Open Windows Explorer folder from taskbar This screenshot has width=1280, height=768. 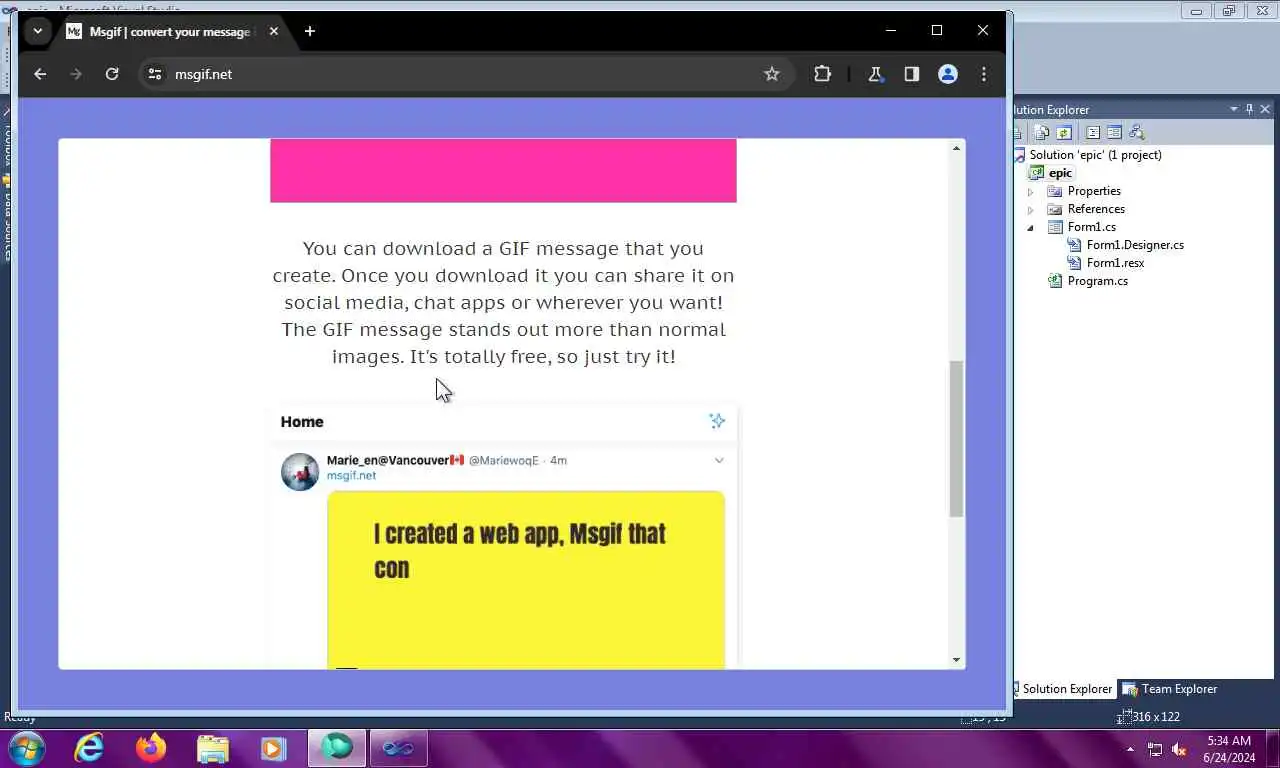click(212, 748)
